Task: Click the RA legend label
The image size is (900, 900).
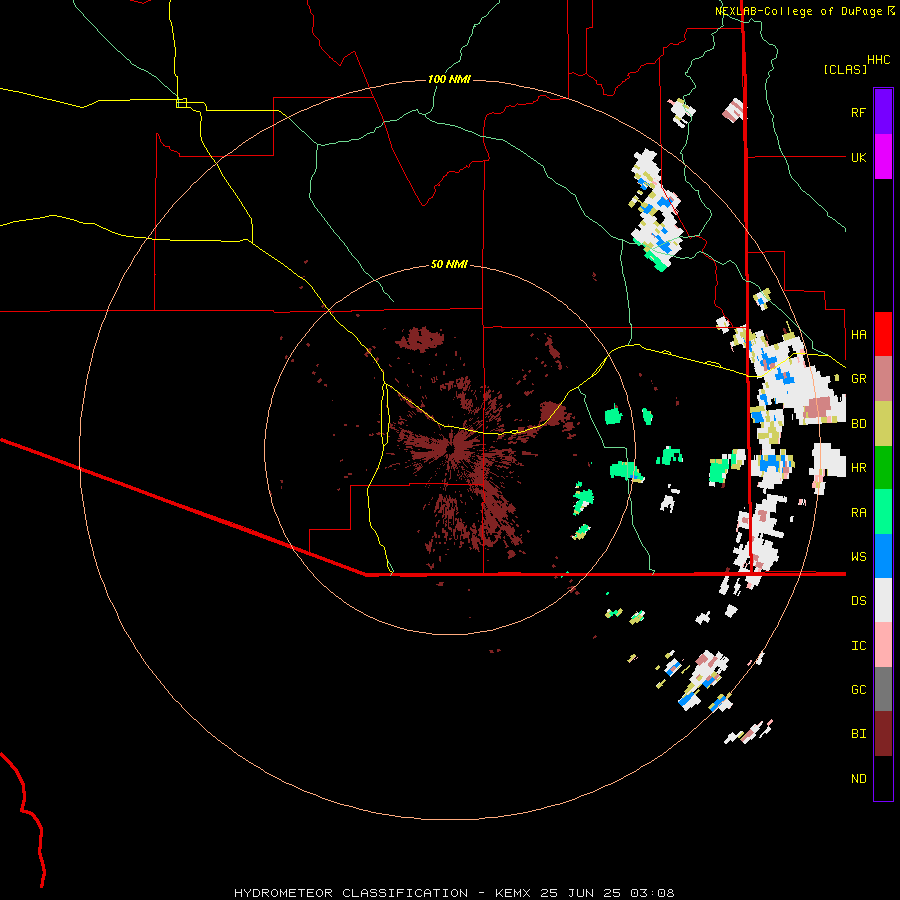Action: coord(858,513)
